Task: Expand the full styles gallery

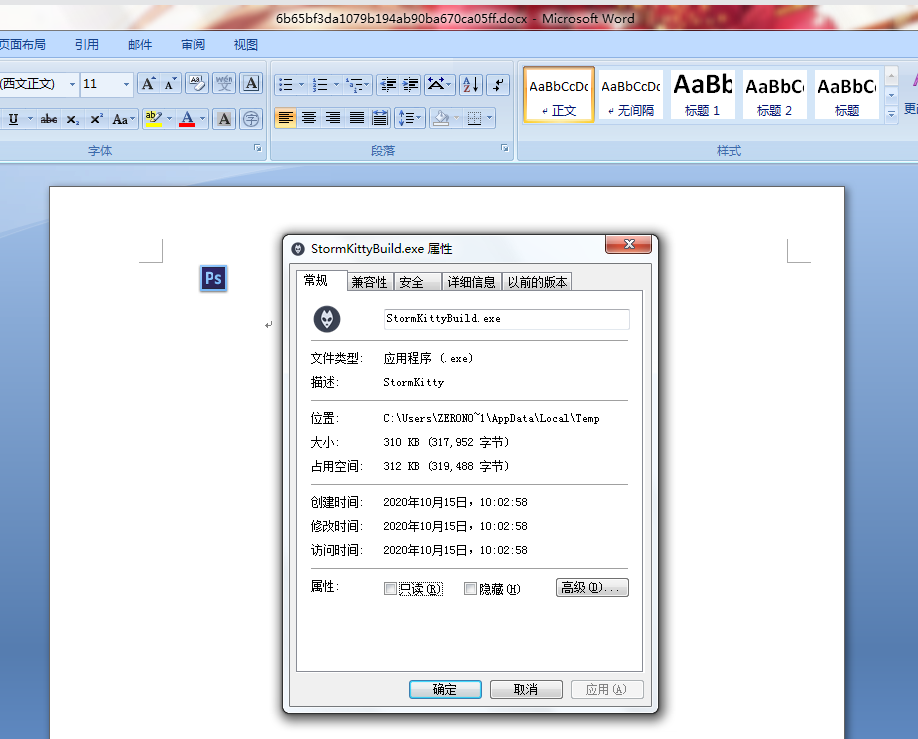Action: (892, 114)
